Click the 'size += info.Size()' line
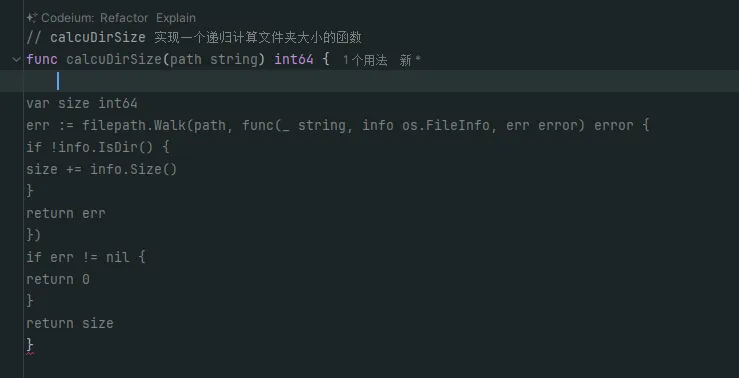 [101, 169]
